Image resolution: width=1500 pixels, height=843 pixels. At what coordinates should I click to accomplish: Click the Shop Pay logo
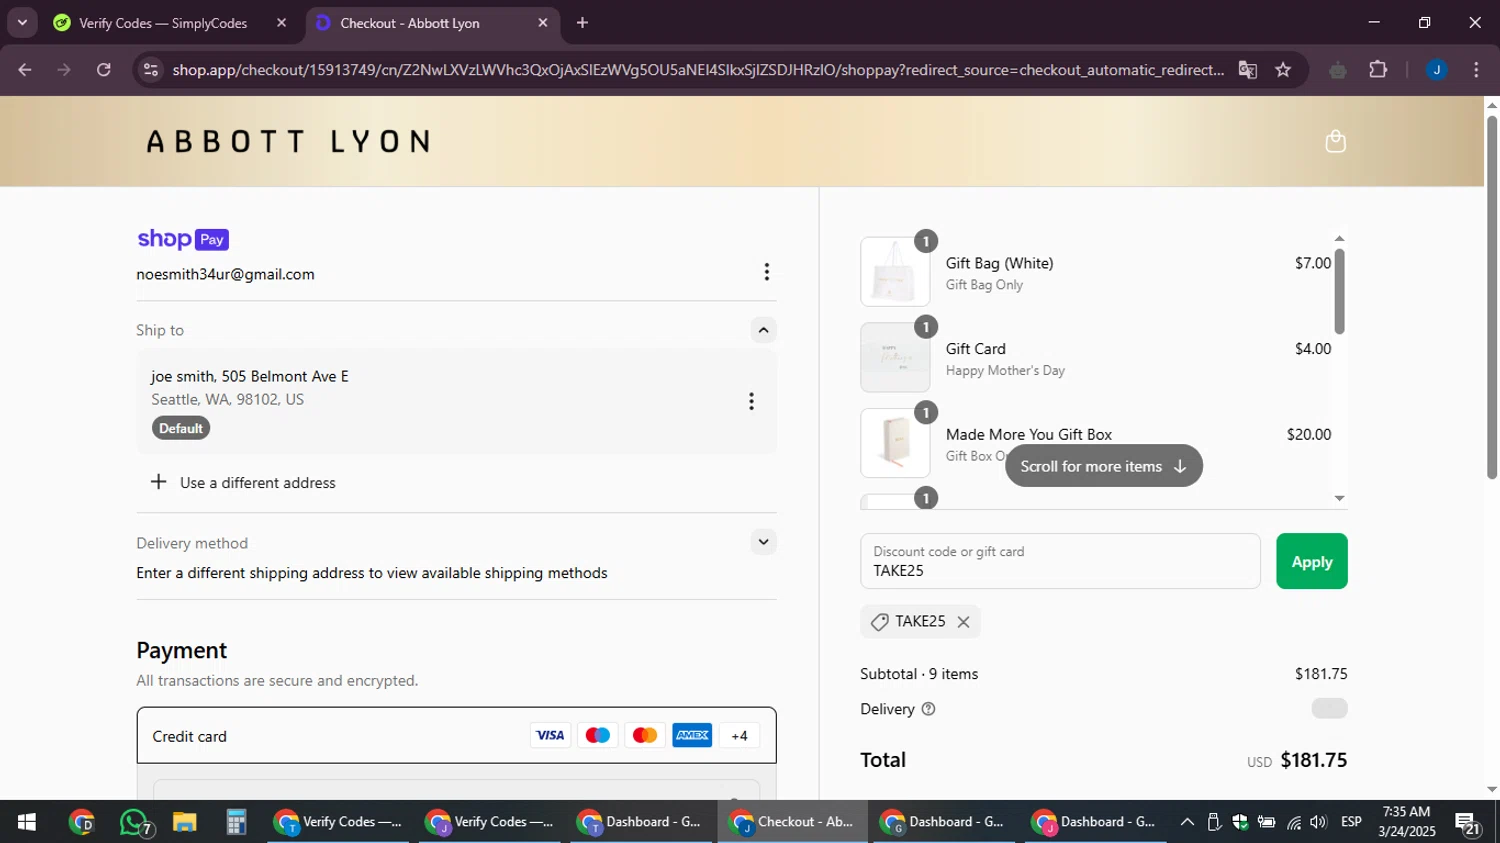click(x=183, y=239)
